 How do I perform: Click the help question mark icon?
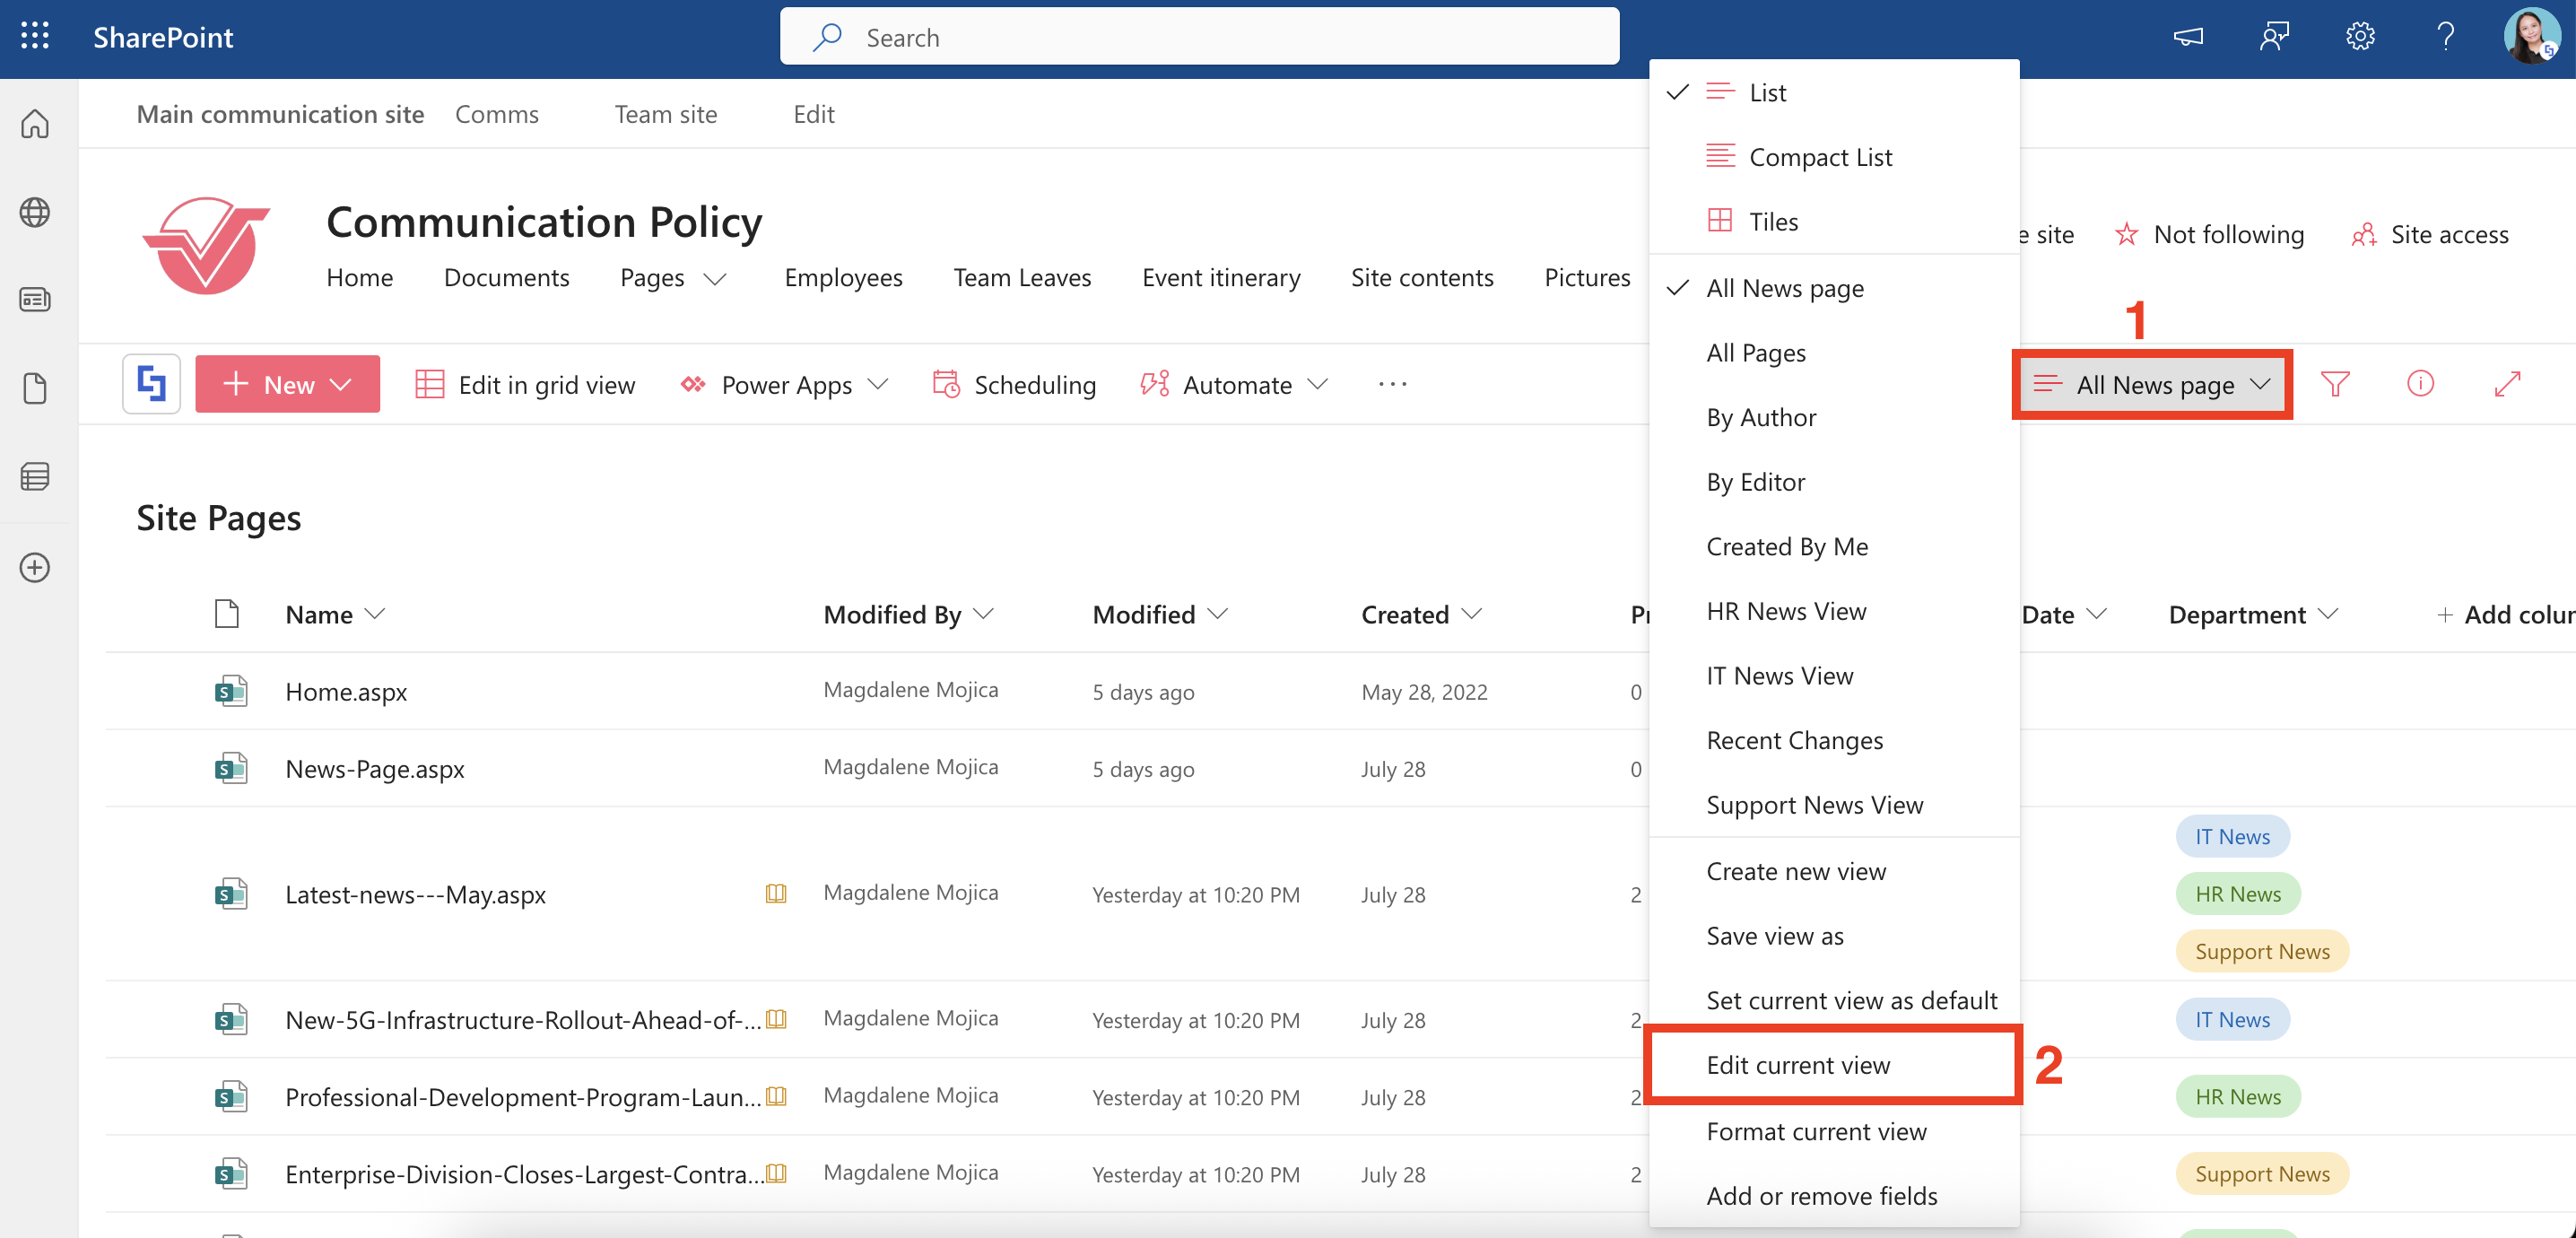[2445, 37]
